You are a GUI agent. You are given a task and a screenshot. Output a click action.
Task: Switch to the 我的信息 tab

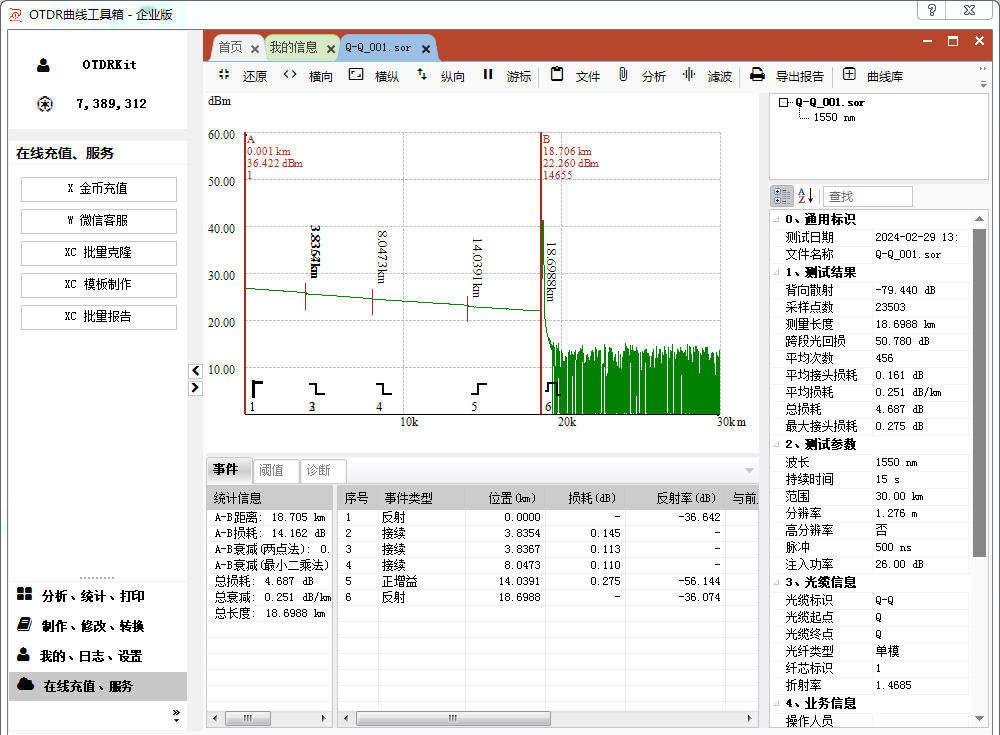point(293,47)
